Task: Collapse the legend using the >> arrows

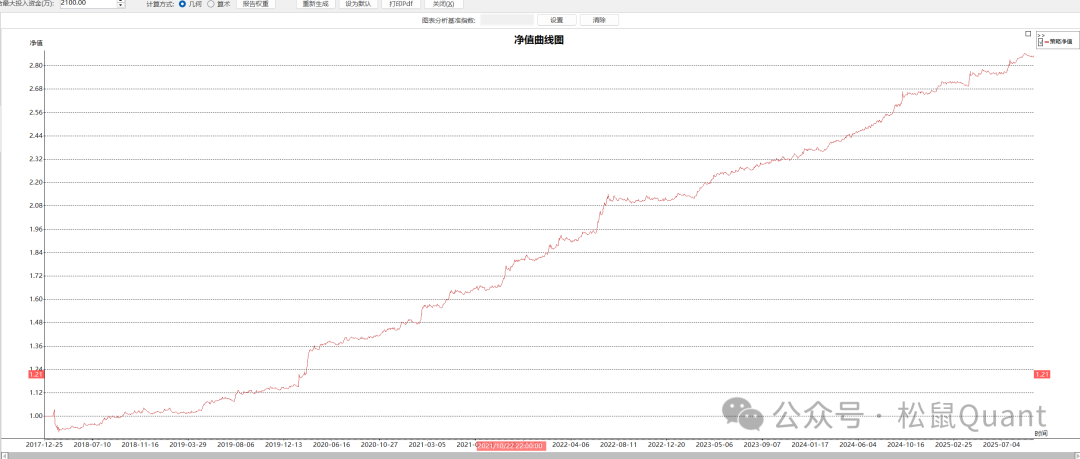Action: (x=1040, y=35)
